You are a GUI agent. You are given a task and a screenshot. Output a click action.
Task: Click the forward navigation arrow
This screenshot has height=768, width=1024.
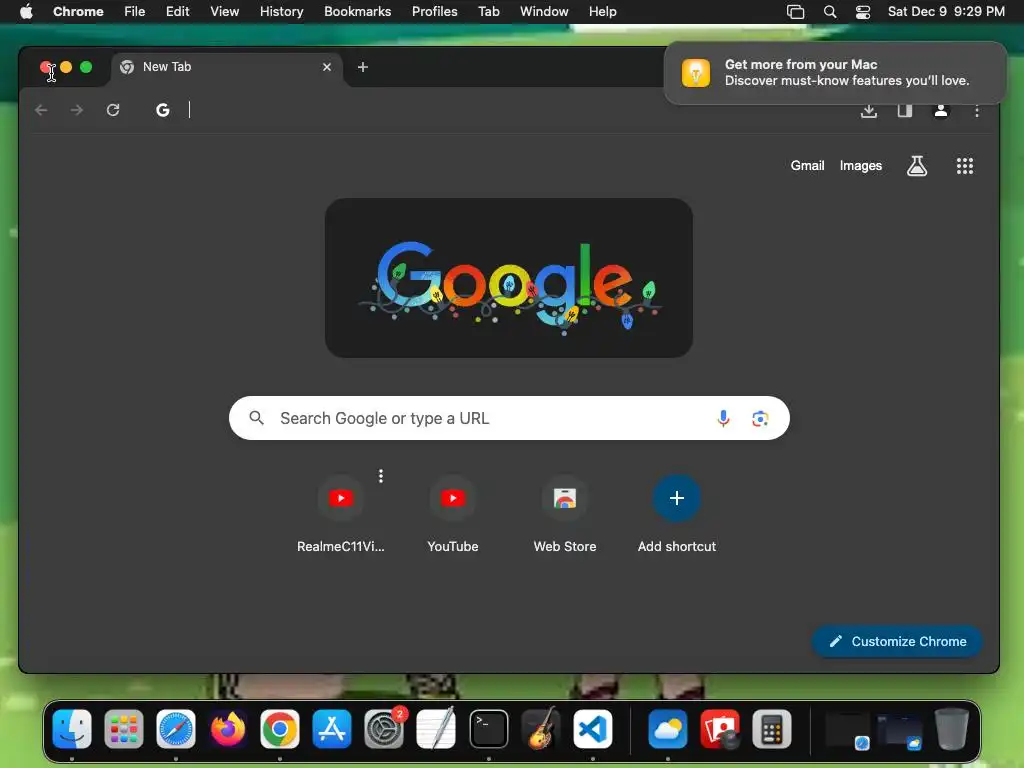pos(76,110)
